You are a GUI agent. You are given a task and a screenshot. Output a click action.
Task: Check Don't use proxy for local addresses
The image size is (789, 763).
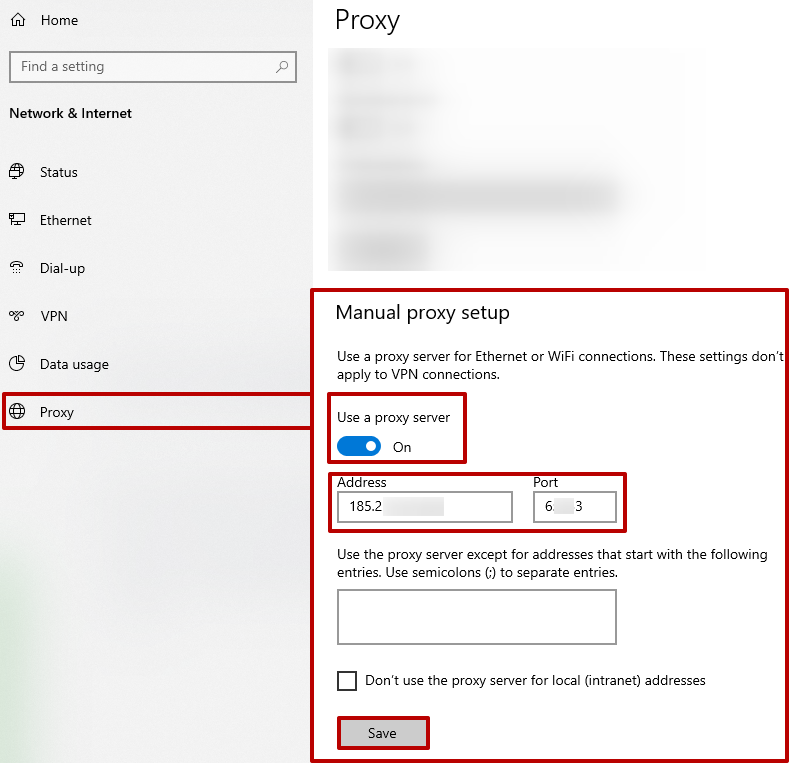pyautogui.click(x=347, y=681)
